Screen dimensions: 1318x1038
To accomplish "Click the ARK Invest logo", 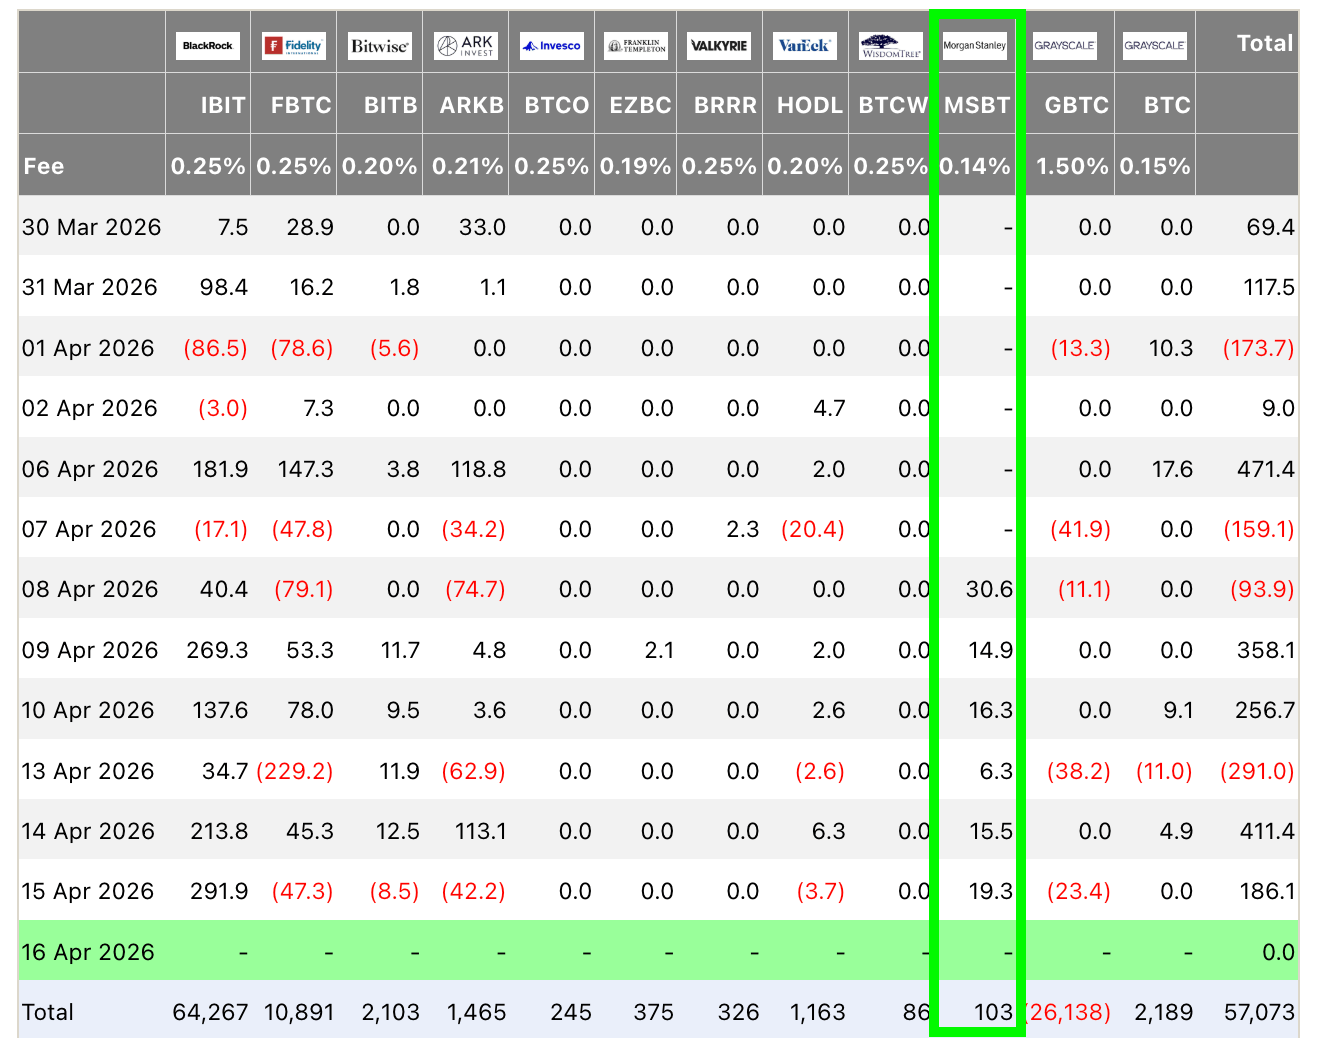I will (465, 46).
